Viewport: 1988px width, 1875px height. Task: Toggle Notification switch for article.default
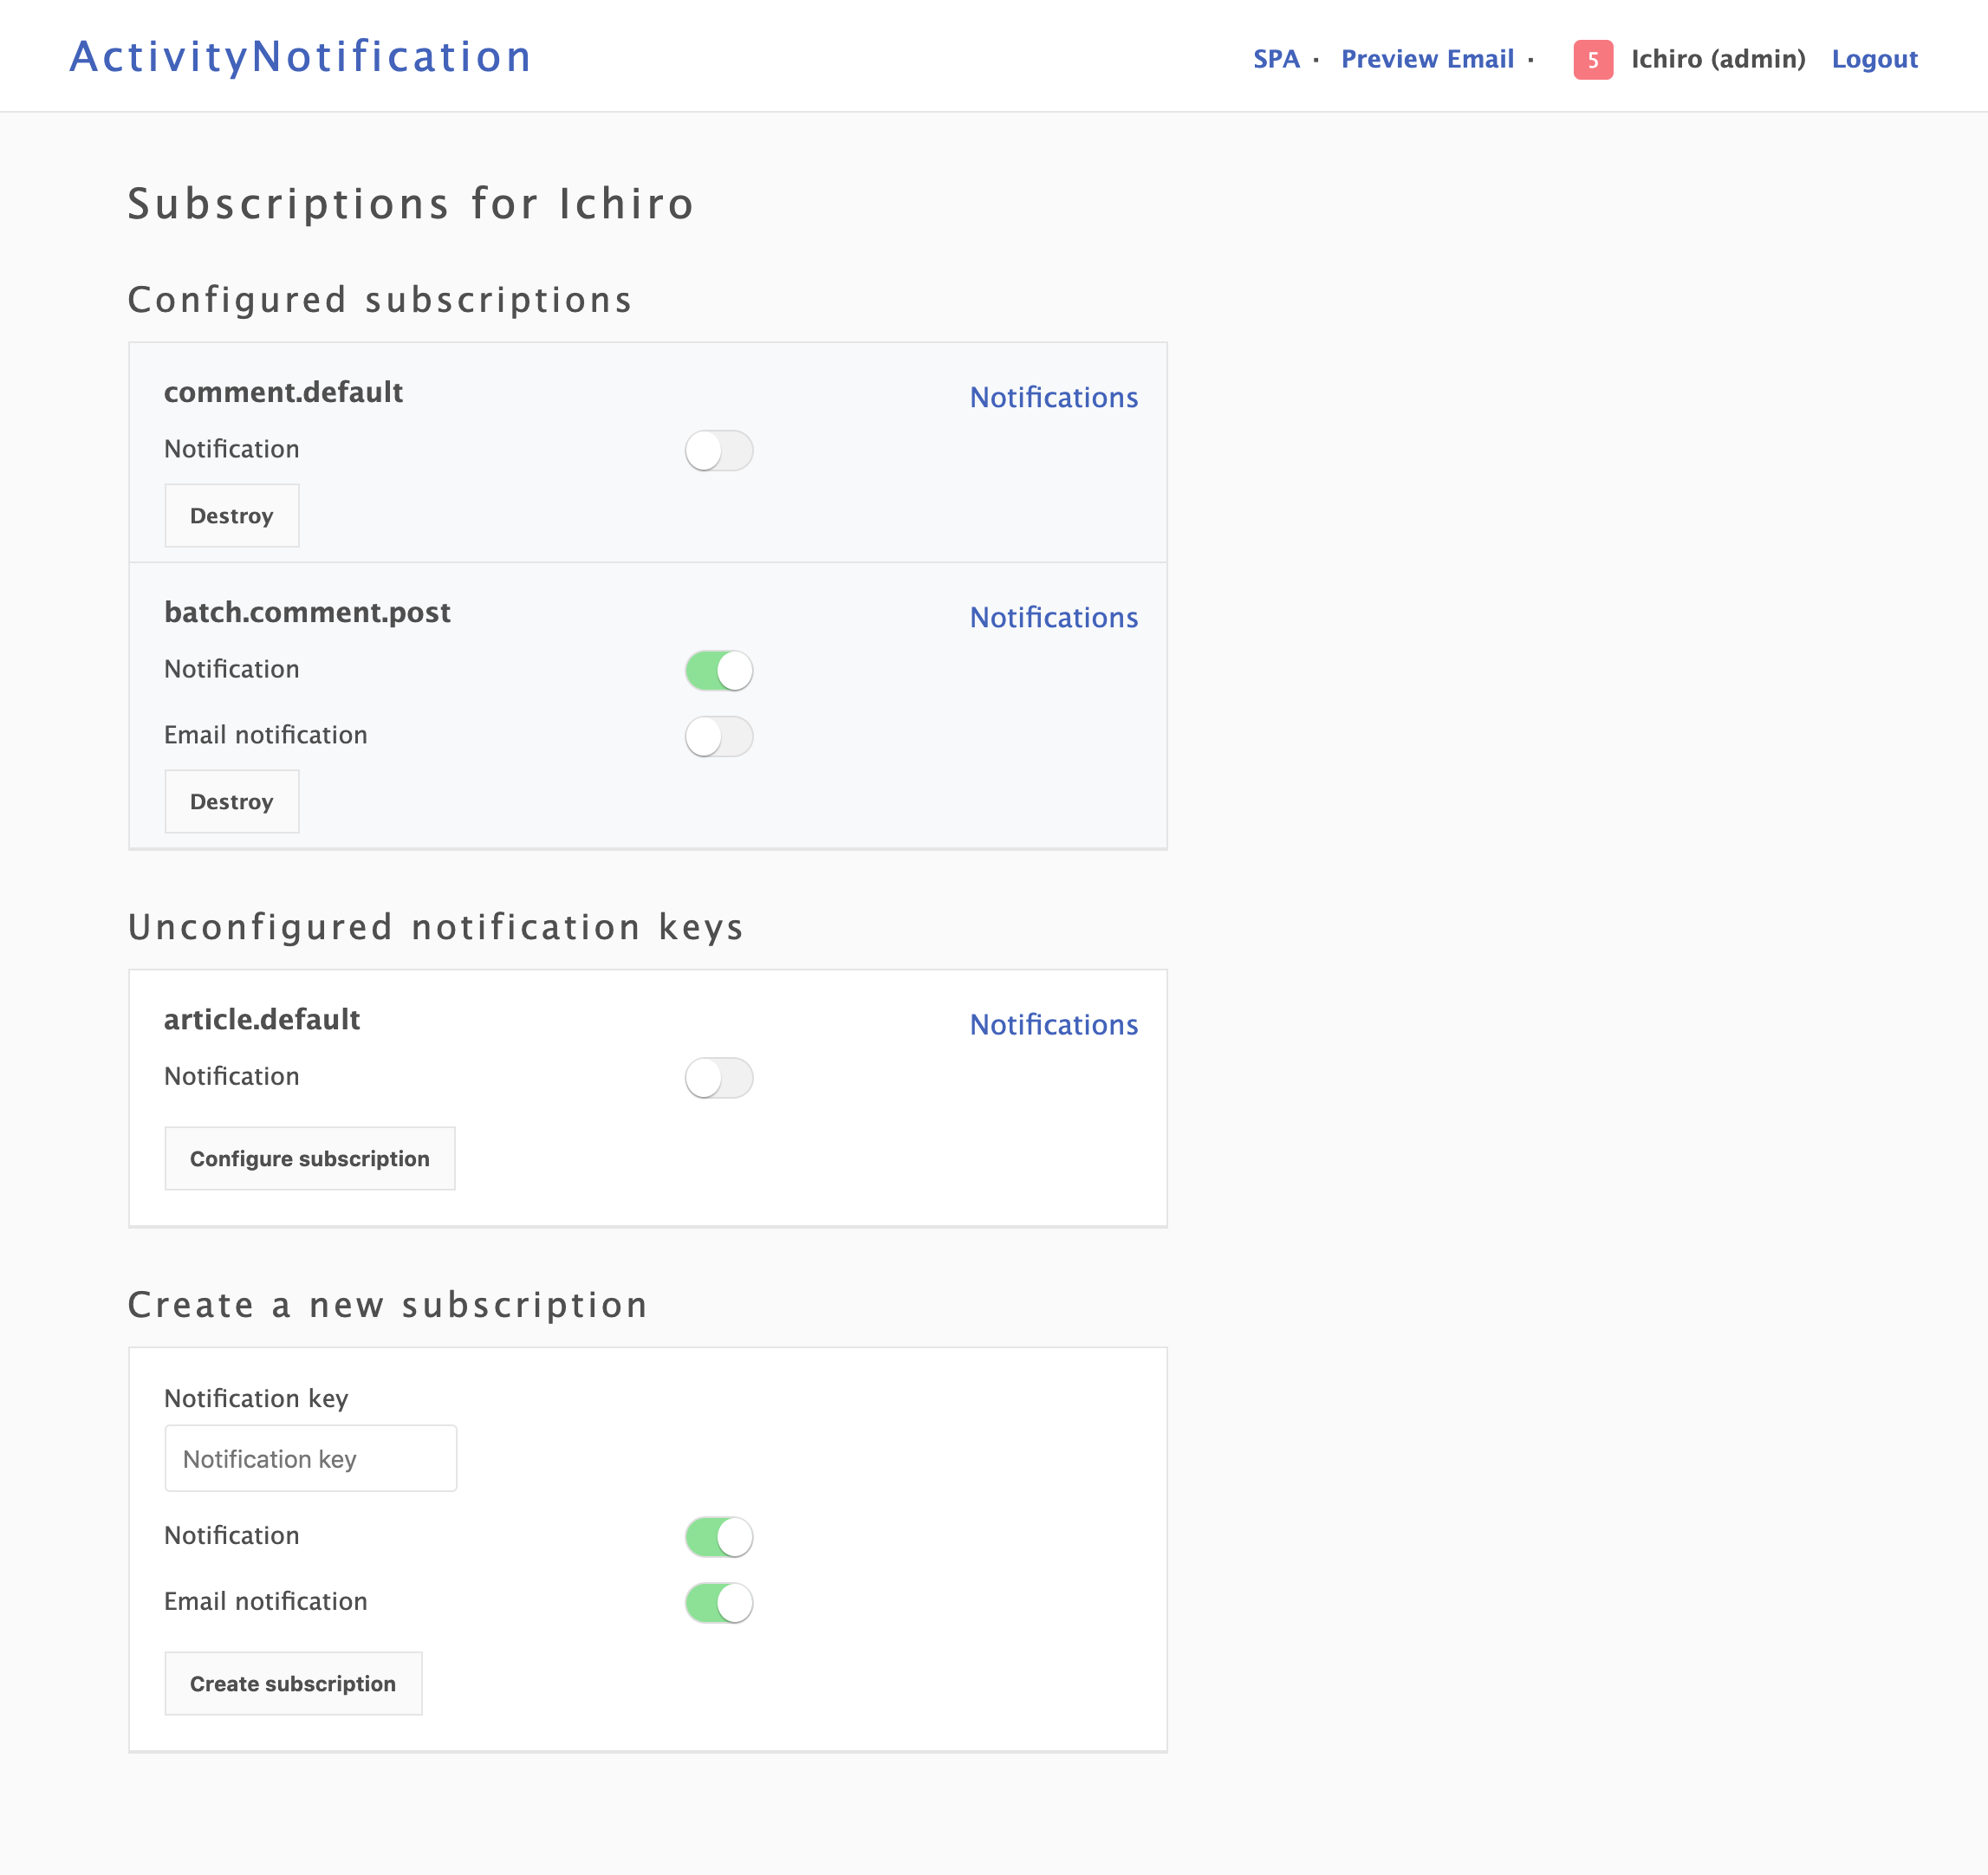[718, 1078]
